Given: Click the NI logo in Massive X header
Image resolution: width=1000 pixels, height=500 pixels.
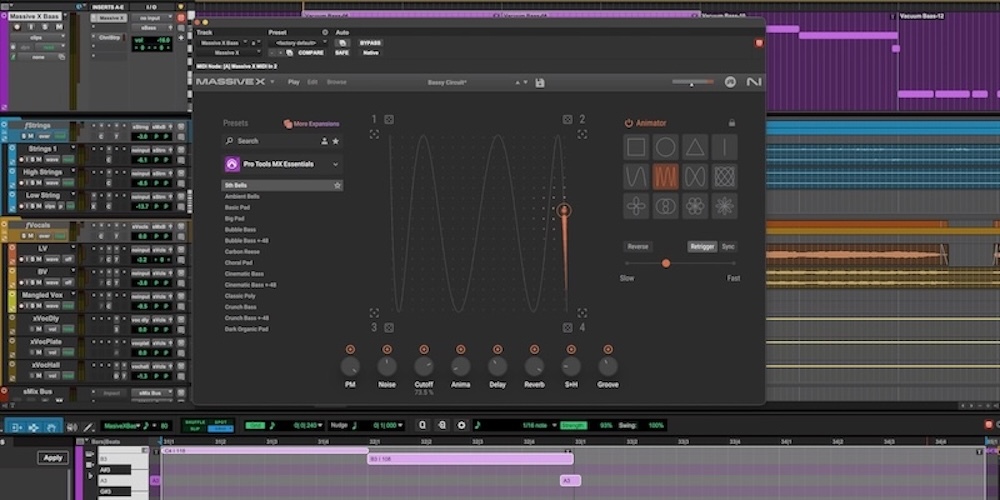Looking at the screenshot, I should tap(754, 82).
